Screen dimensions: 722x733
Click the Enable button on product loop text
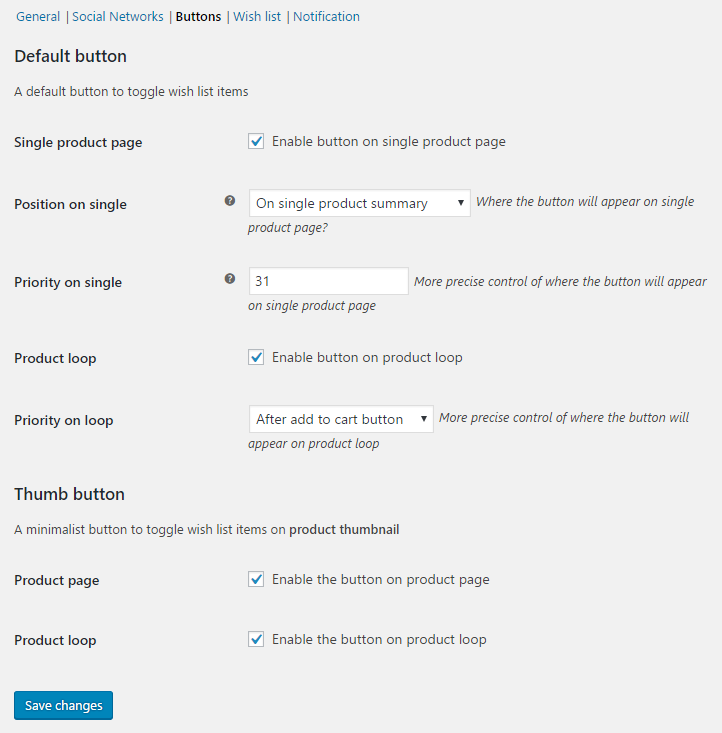point(367,358)
